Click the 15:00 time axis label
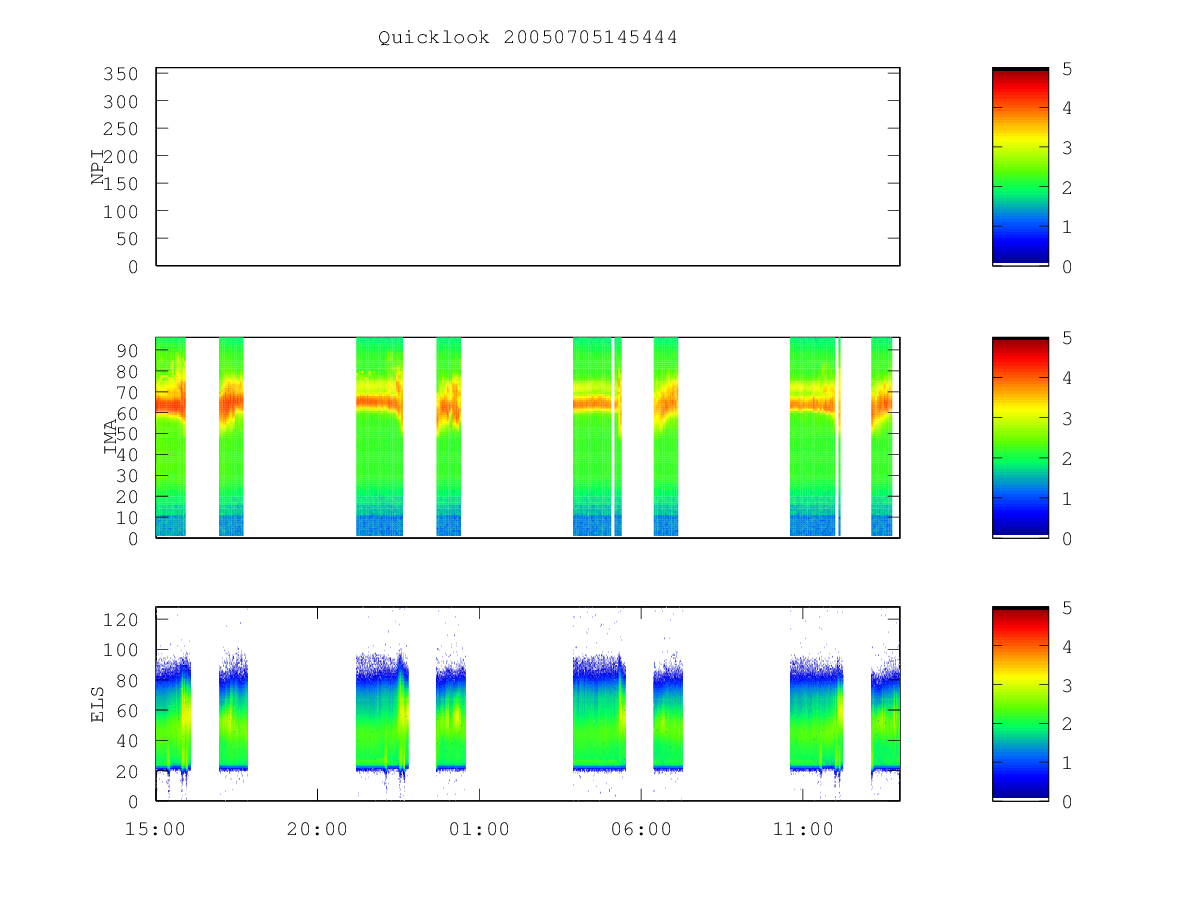 pyautogui.click(x=156, y=829)
